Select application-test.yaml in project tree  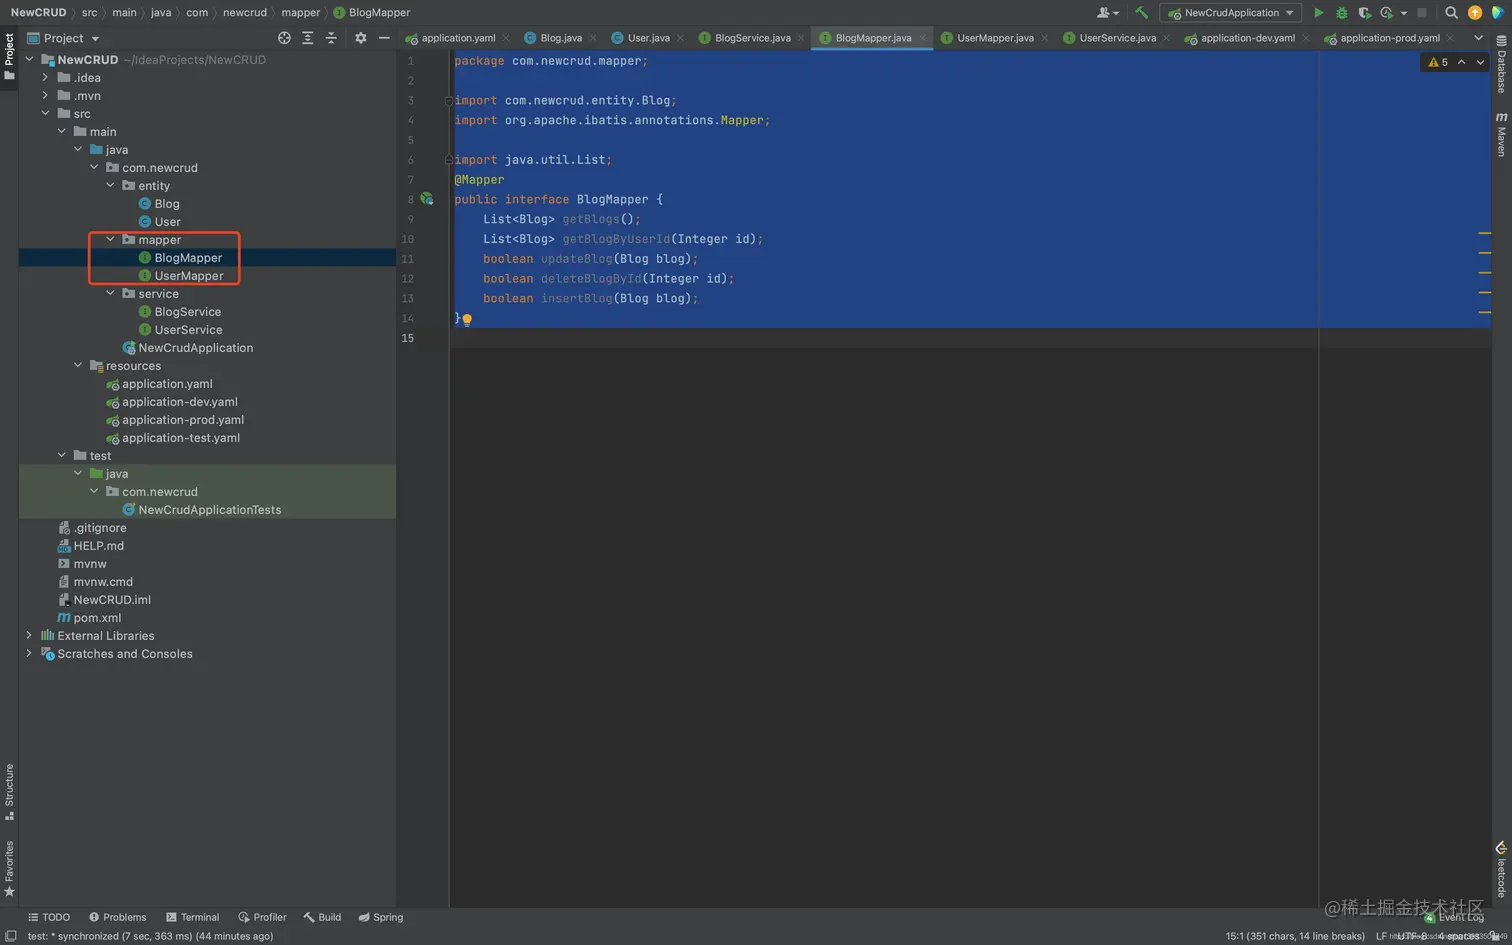click(x=181, y=438)
